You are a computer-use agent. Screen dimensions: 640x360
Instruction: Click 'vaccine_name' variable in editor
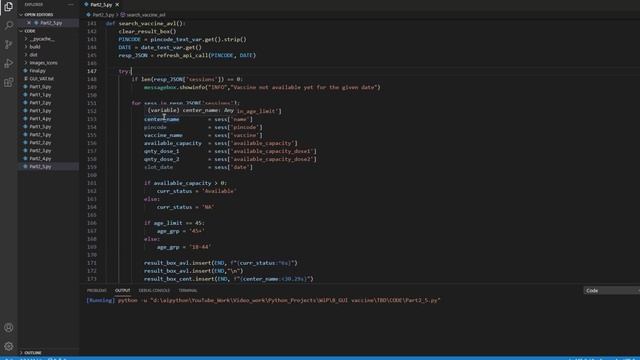tap(163, 135)
